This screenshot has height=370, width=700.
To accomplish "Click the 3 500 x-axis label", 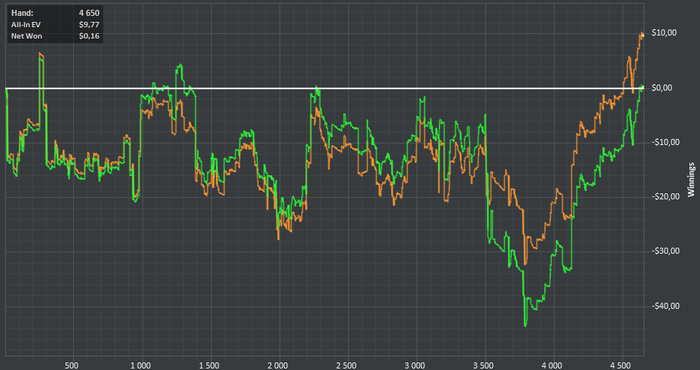I will click(484, 365).
